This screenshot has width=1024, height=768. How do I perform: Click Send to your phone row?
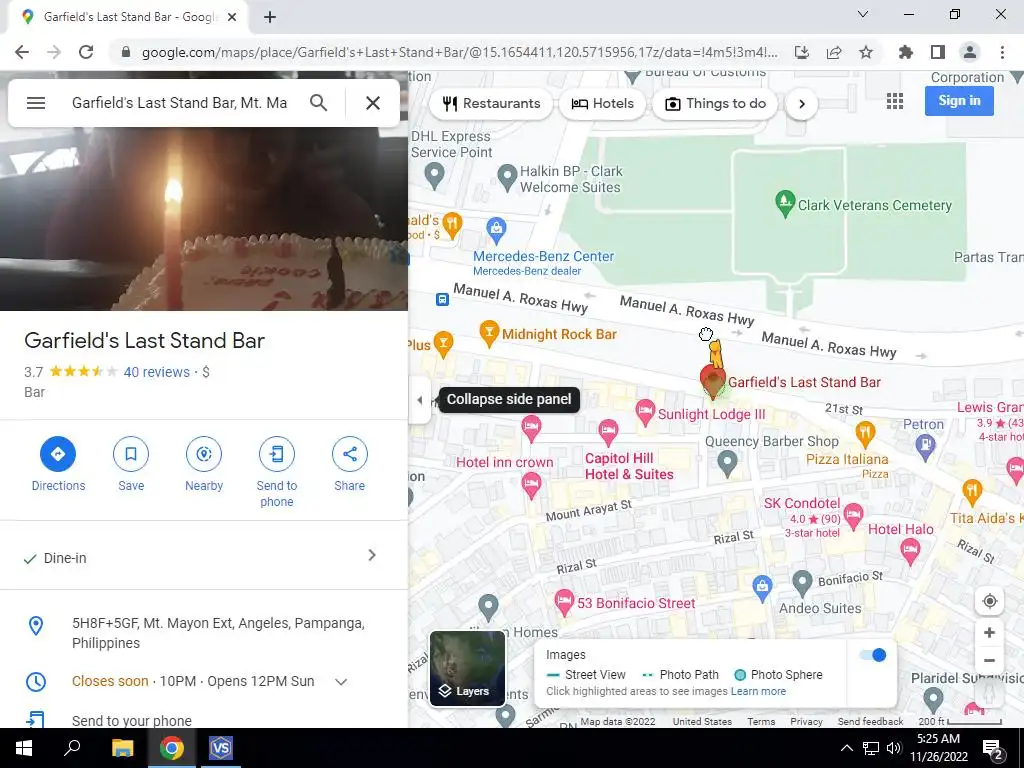coord(204,718)
